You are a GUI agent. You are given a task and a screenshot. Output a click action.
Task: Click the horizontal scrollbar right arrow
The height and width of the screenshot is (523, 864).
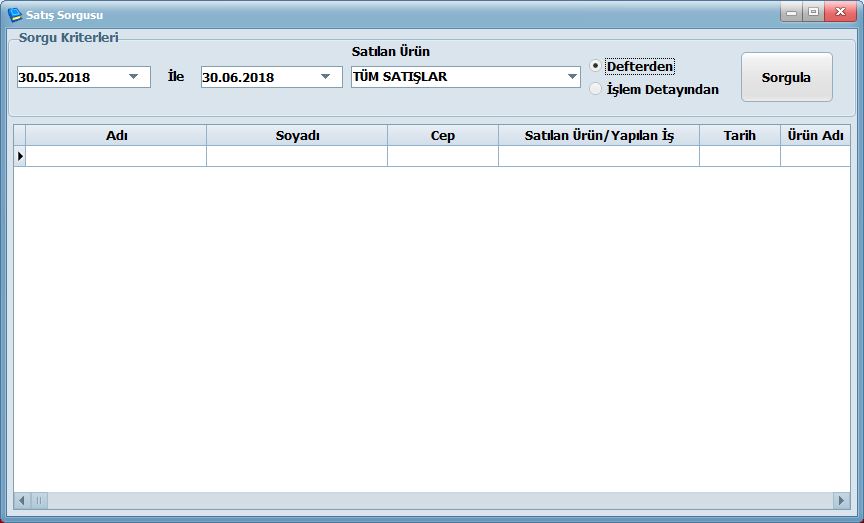[x=841, y=500]
